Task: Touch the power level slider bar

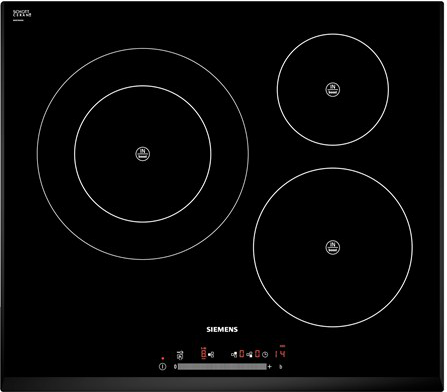Action: pyautogui.click(x=222, y=367)
